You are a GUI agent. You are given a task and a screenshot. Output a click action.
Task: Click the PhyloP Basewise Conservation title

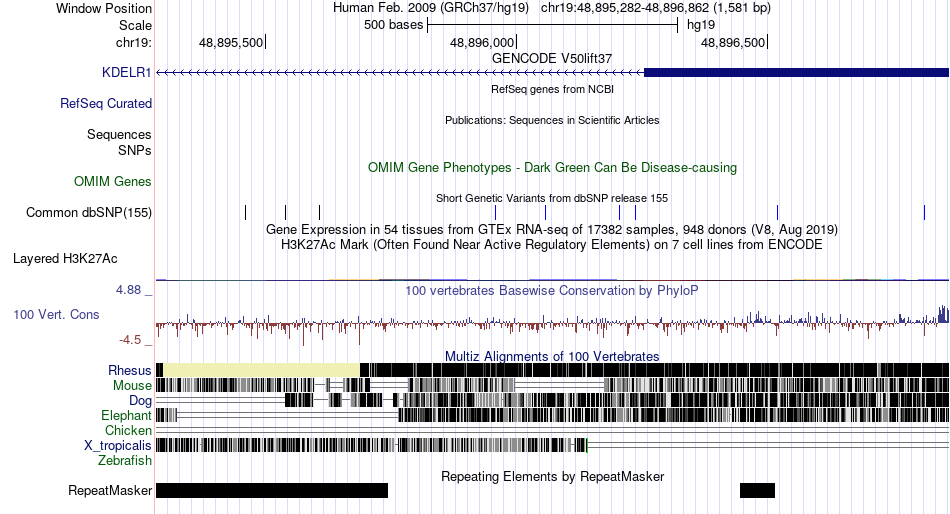[x=552, y=290]
